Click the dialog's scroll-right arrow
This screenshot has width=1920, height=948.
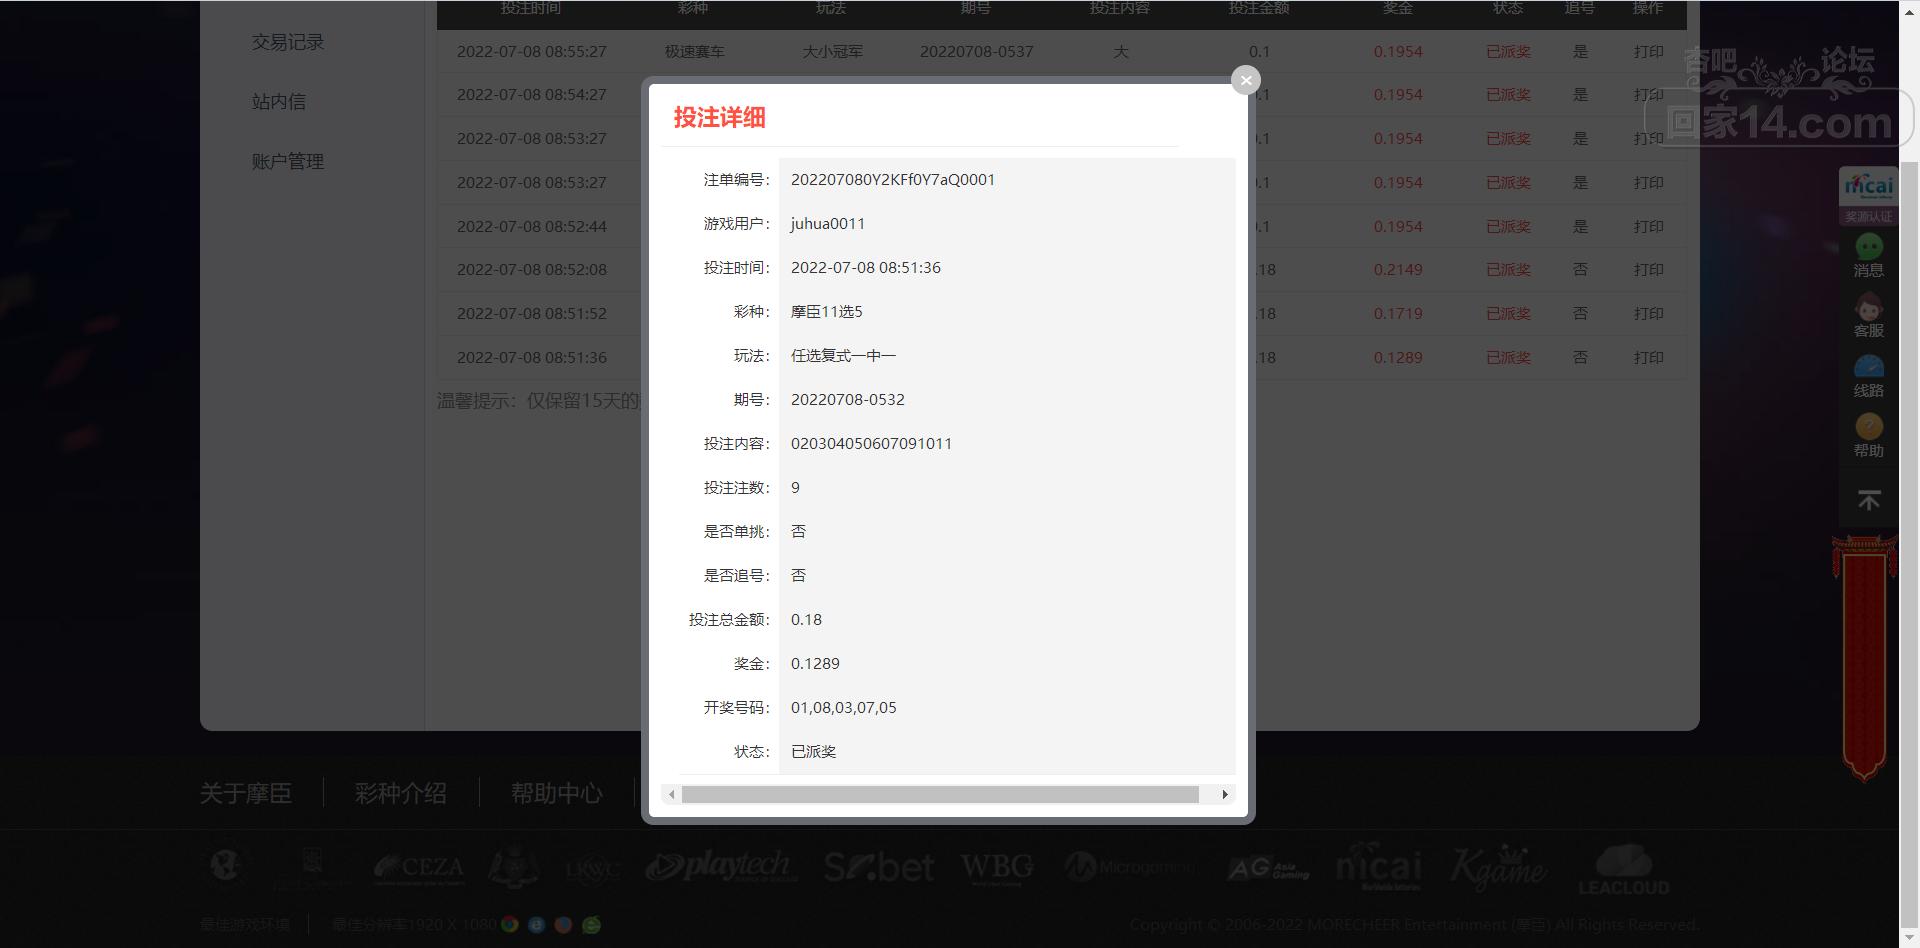(x=1224, y=794)
